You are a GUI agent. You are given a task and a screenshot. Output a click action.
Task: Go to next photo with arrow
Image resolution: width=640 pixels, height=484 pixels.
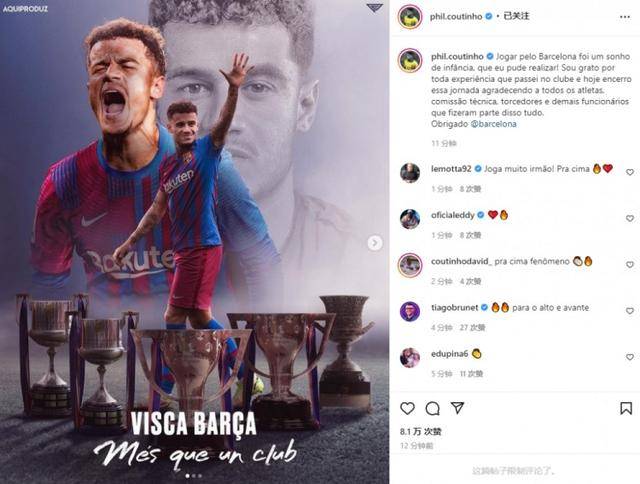(x=375, y=243)
